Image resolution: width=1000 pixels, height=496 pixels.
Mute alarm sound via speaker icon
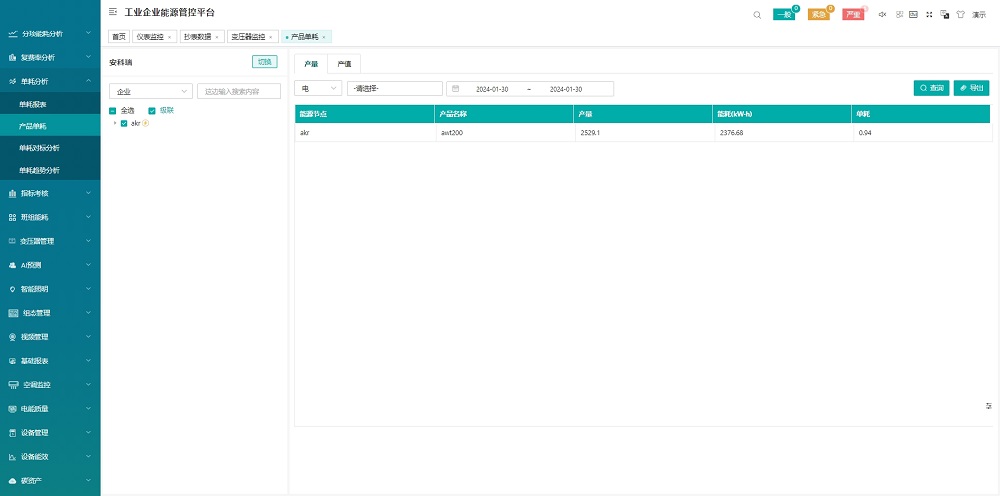[882, 14]
